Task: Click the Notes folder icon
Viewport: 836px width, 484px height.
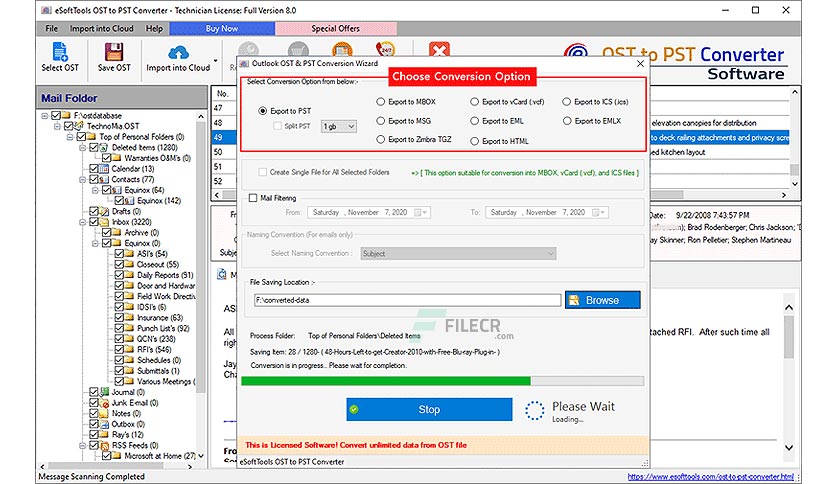Action: tap(104, 413)
